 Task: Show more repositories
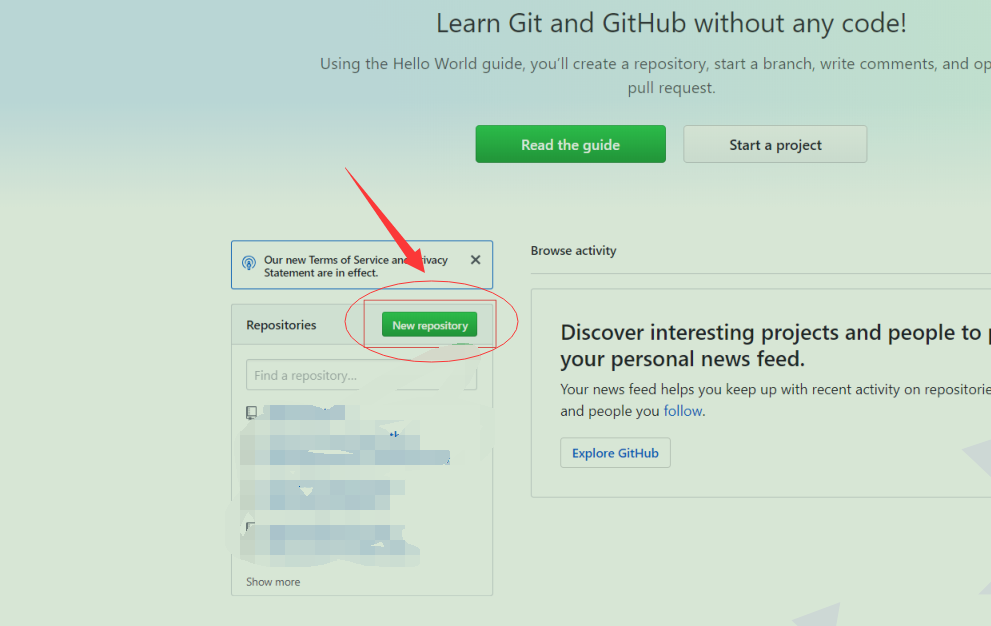pyautogui.click(x=273, y=582)
